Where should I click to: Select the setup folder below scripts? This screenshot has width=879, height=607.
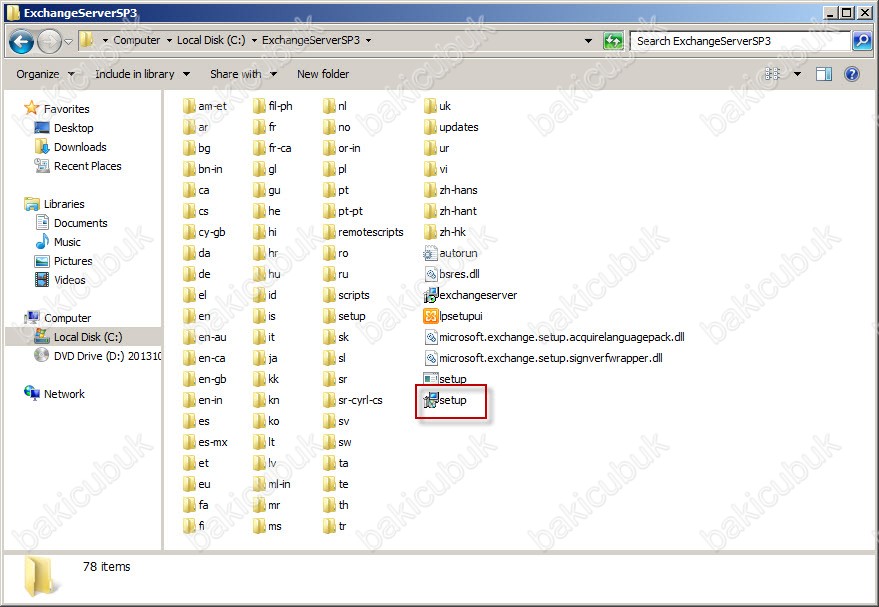tap(344, 316)
